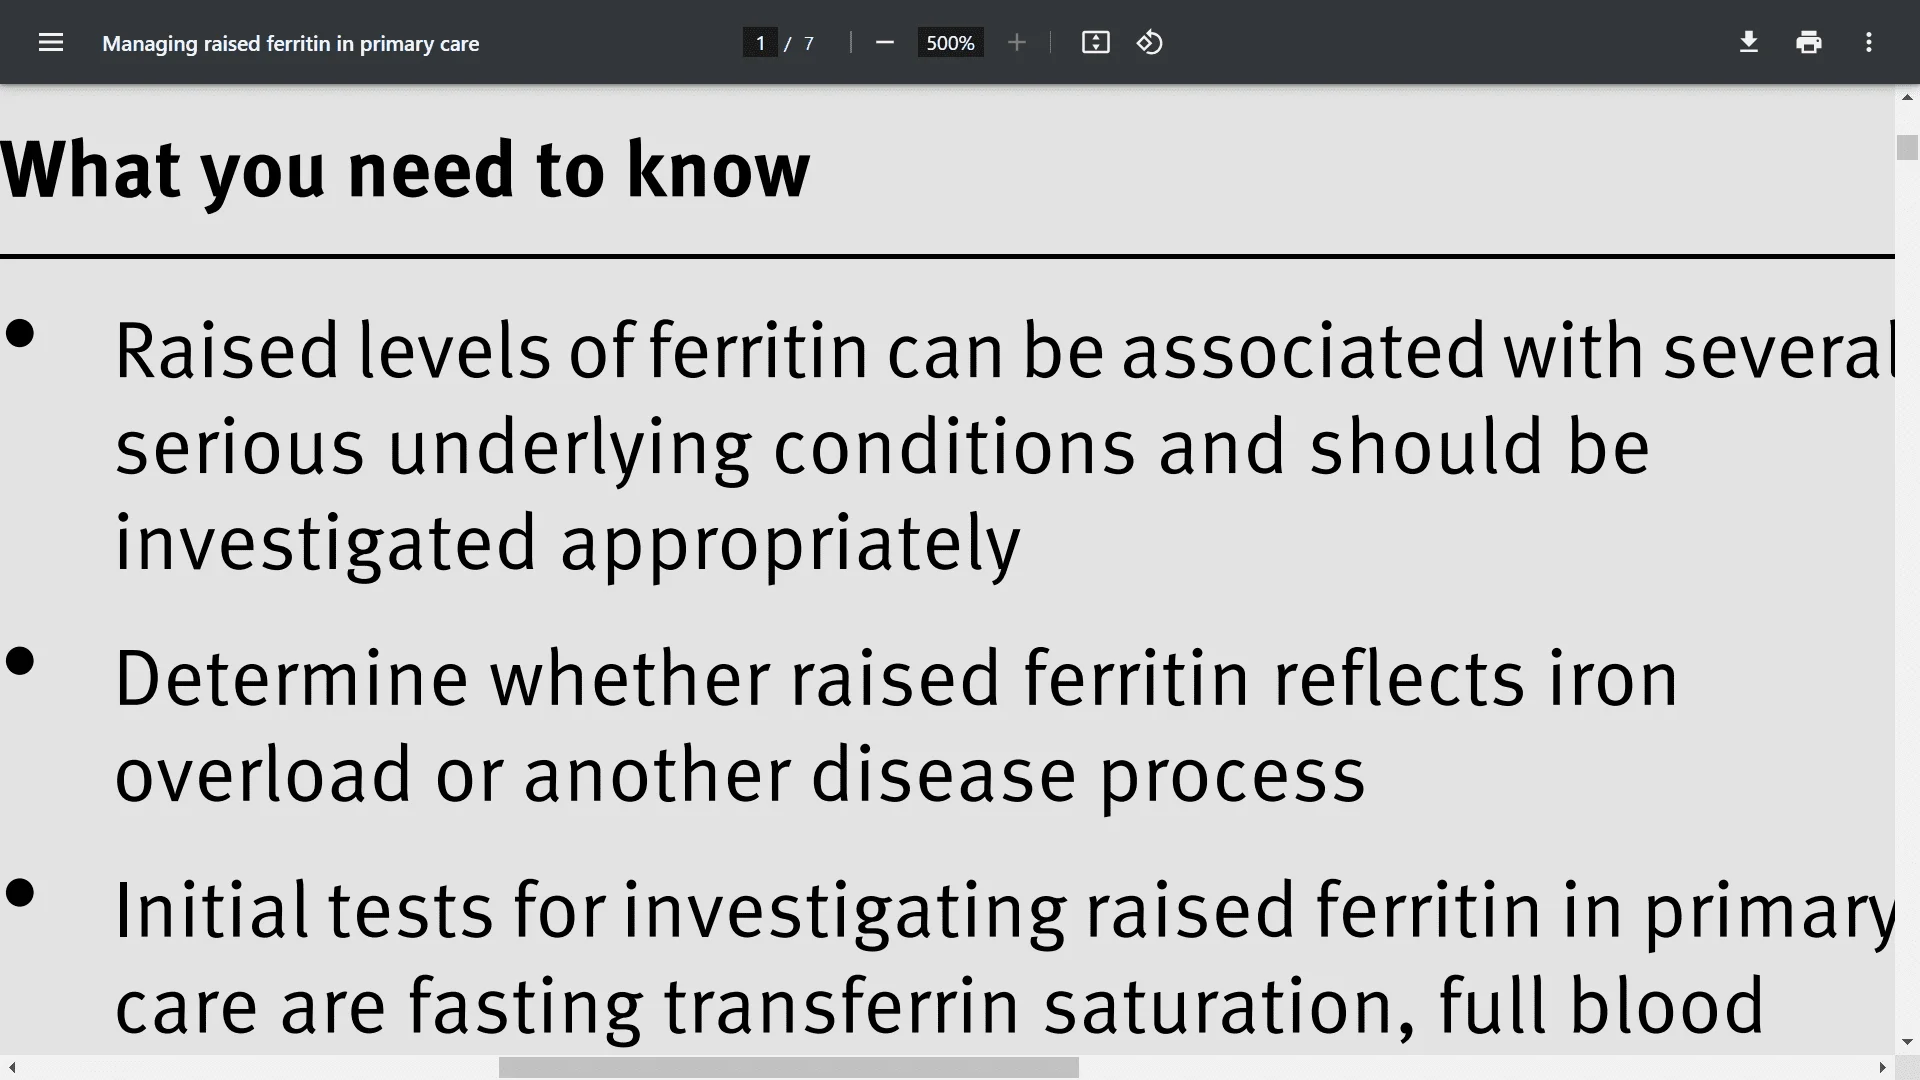This screenshot has width=1920, height=1080.
Task: Click the zoom in plus button
Action: [1017, 43]
